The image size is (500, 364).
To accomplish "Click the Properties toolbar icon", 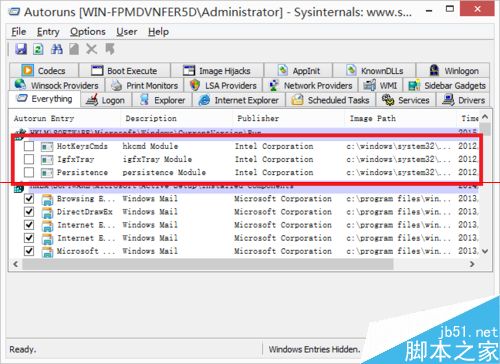I will pyautogui.click(x=74, y=49).
